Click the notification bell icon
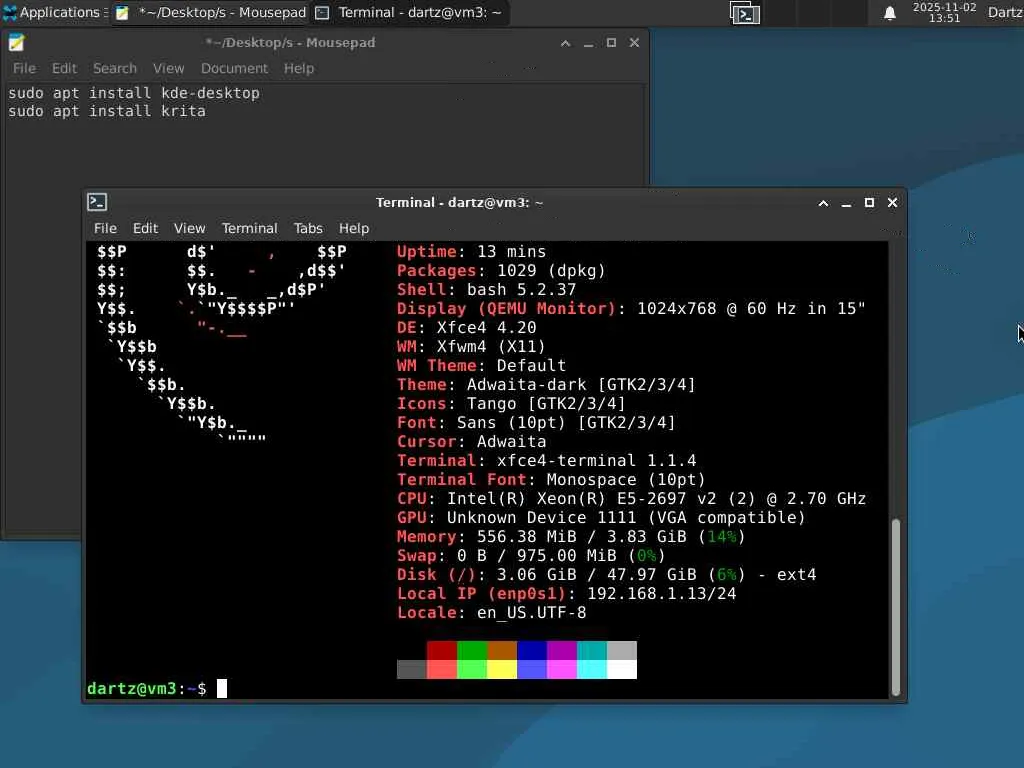Viewport: 1024px width, 768px height. click(889, 13)
